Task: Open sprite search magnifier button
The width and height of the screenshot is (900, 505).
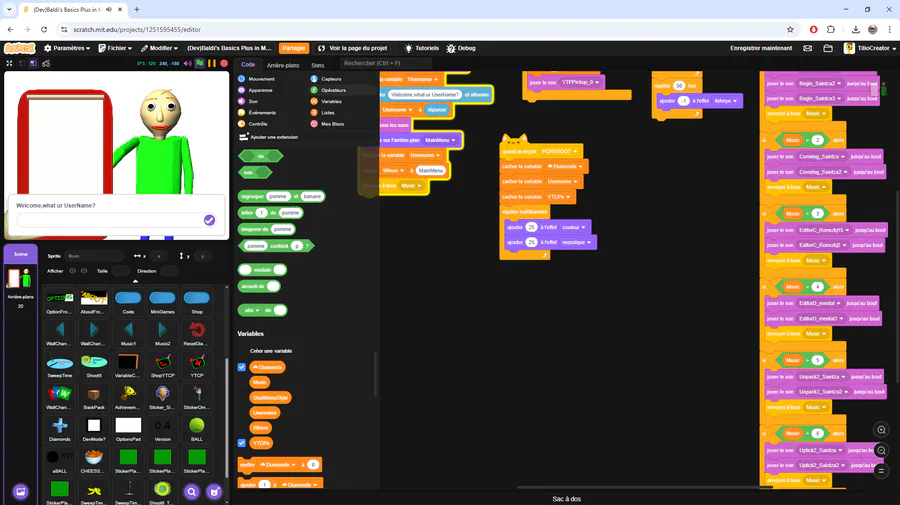Action: [192, 492]
